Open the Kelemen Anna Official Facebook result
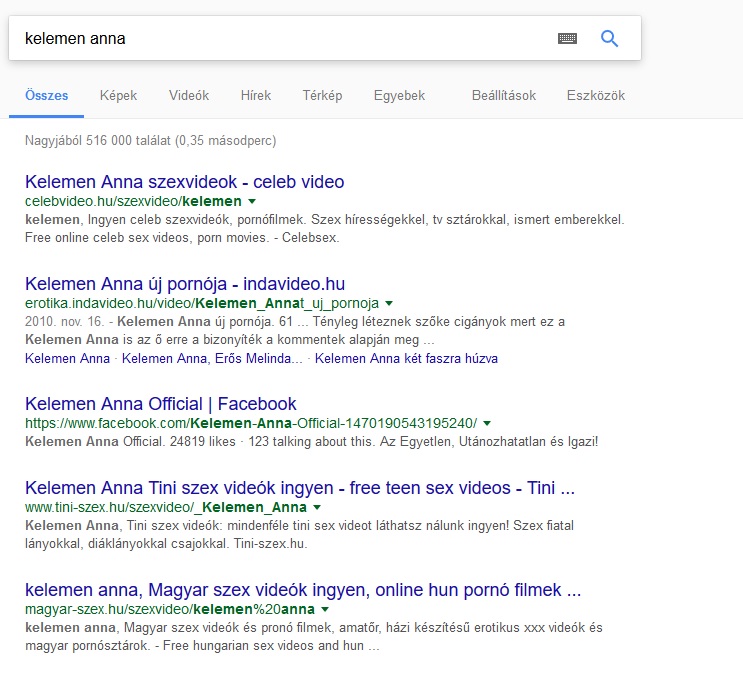This screenshot has height=674, width=743. [160, 404]
